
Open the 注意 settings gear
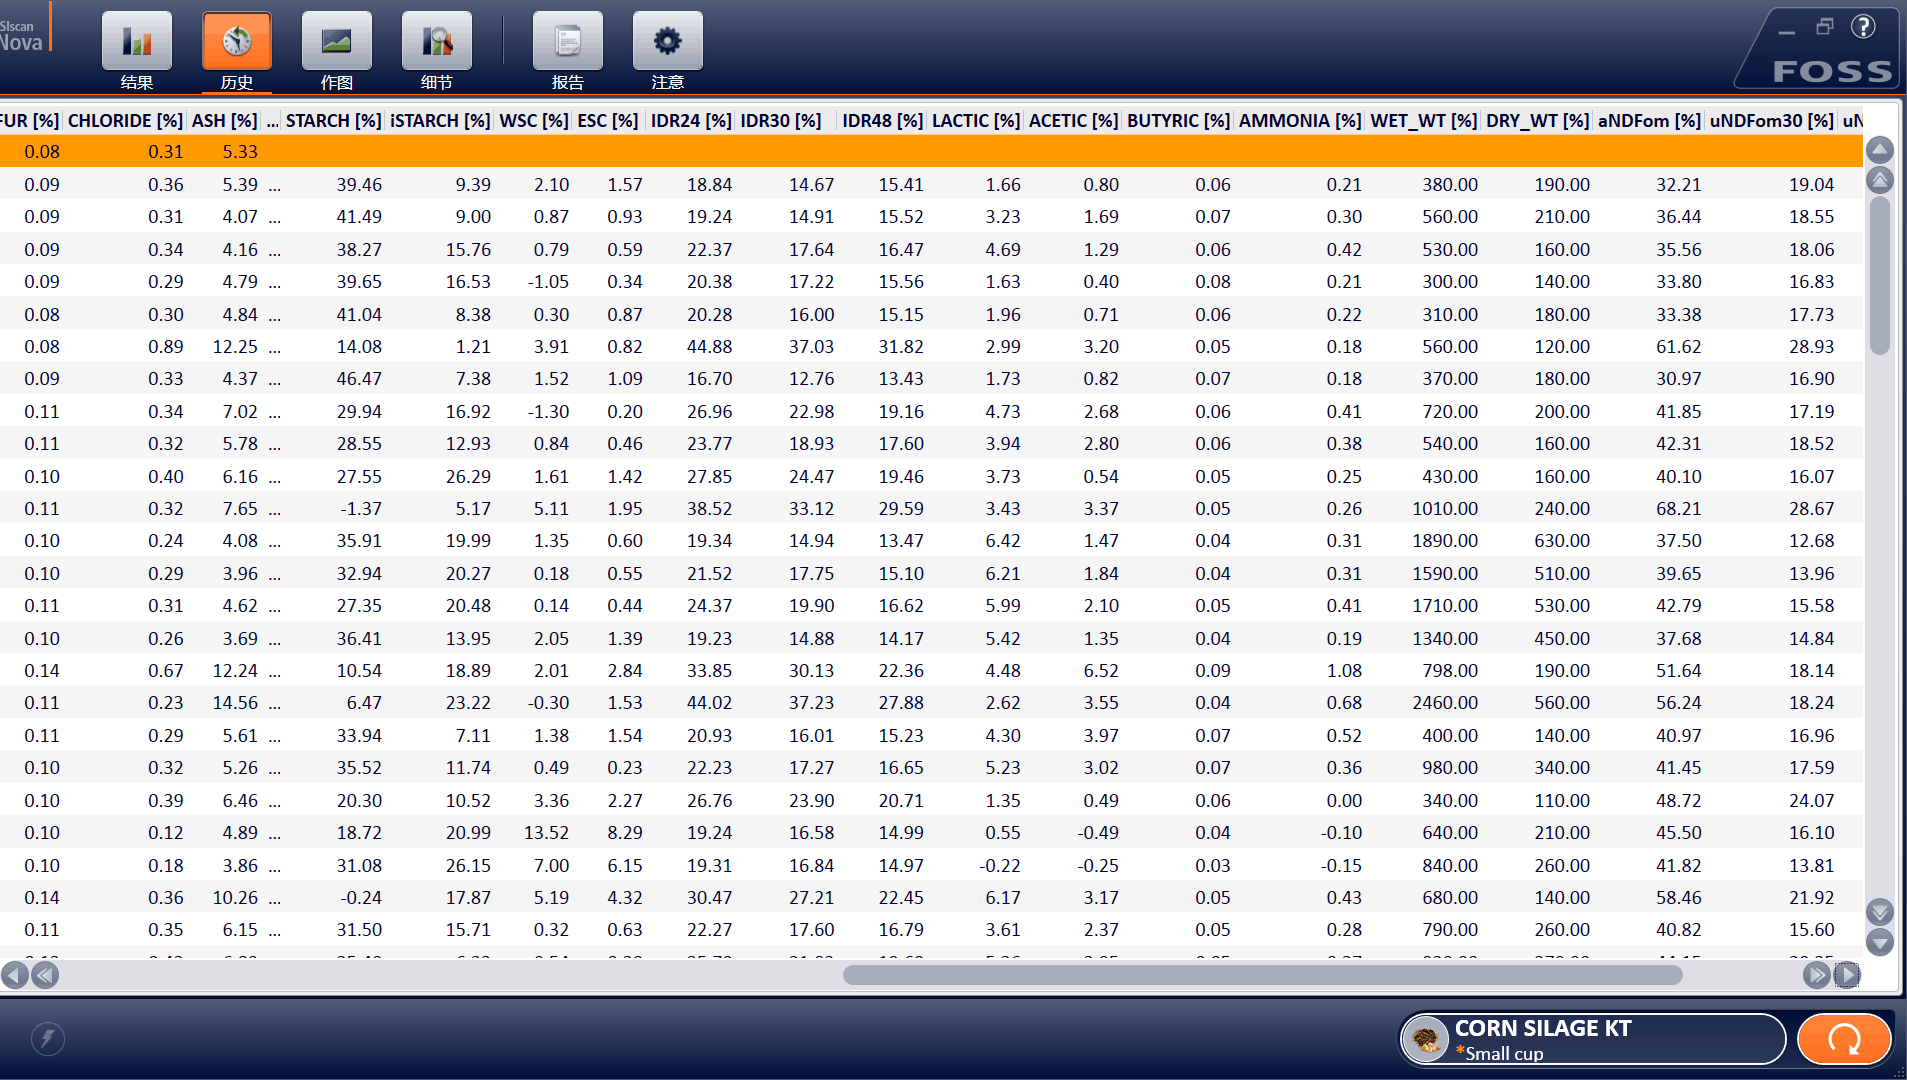click(668, 51)
